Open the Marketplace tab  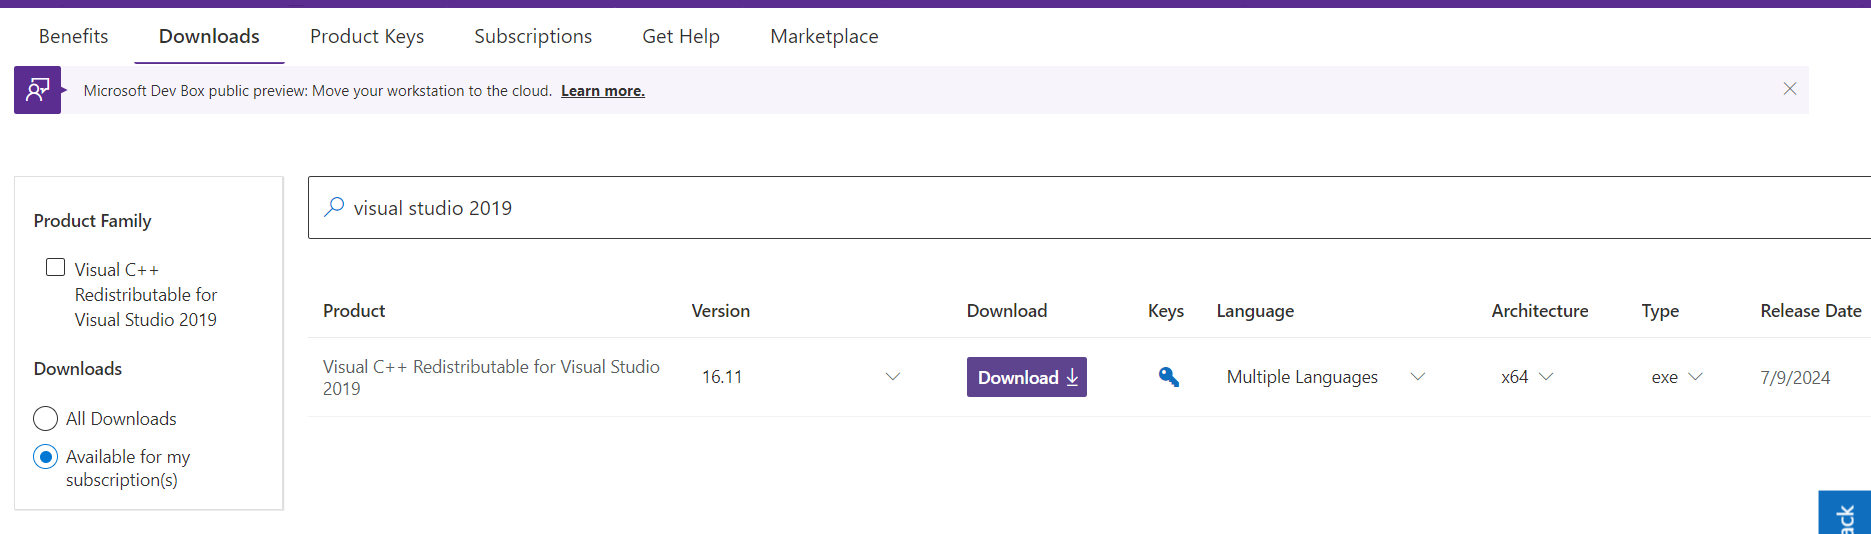[x=824, y=36]
